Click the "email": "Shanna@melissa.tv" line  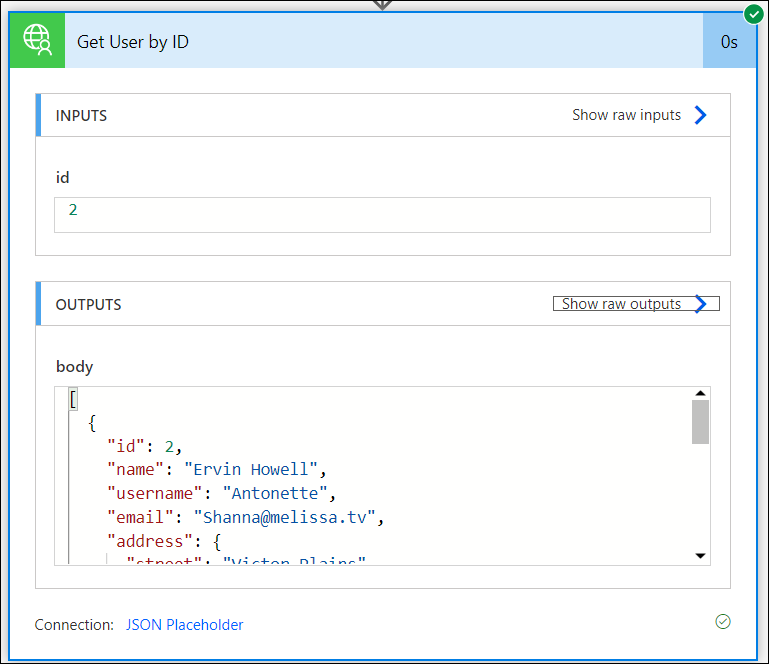(246, 517)
